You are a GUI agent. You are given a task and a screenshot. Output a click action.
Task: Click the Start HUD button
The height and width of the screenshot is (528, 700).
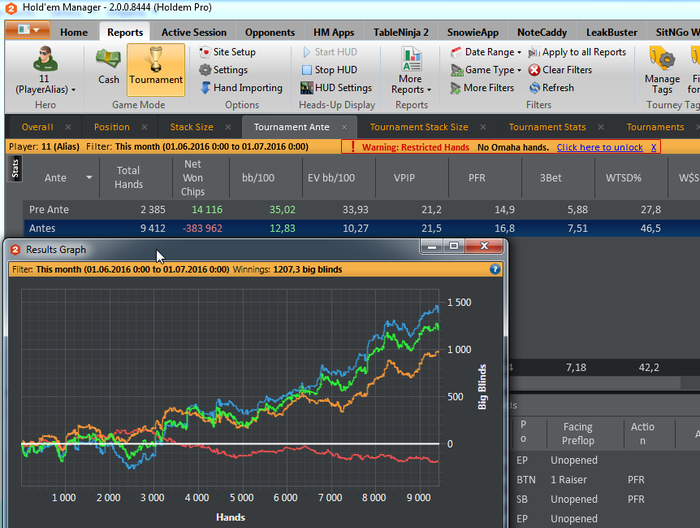(330, 52)
